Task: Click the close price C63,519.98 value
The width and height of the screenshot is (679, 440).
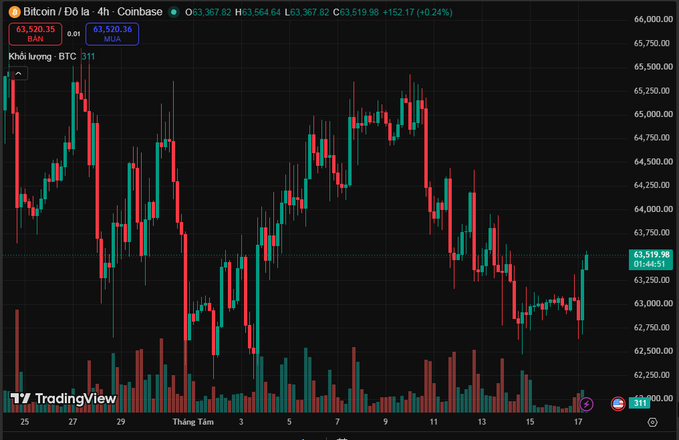Action: pyautogui.click(x=356, y=12)
